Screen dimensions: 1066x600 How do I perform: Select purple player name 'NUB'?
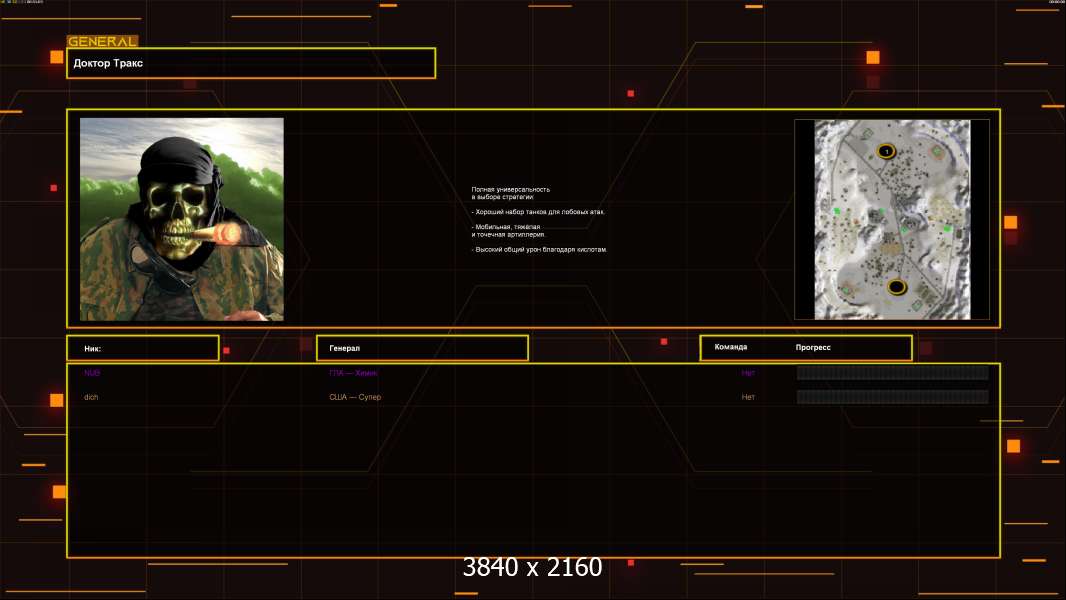pyautogui.click(x=92, y=372)
